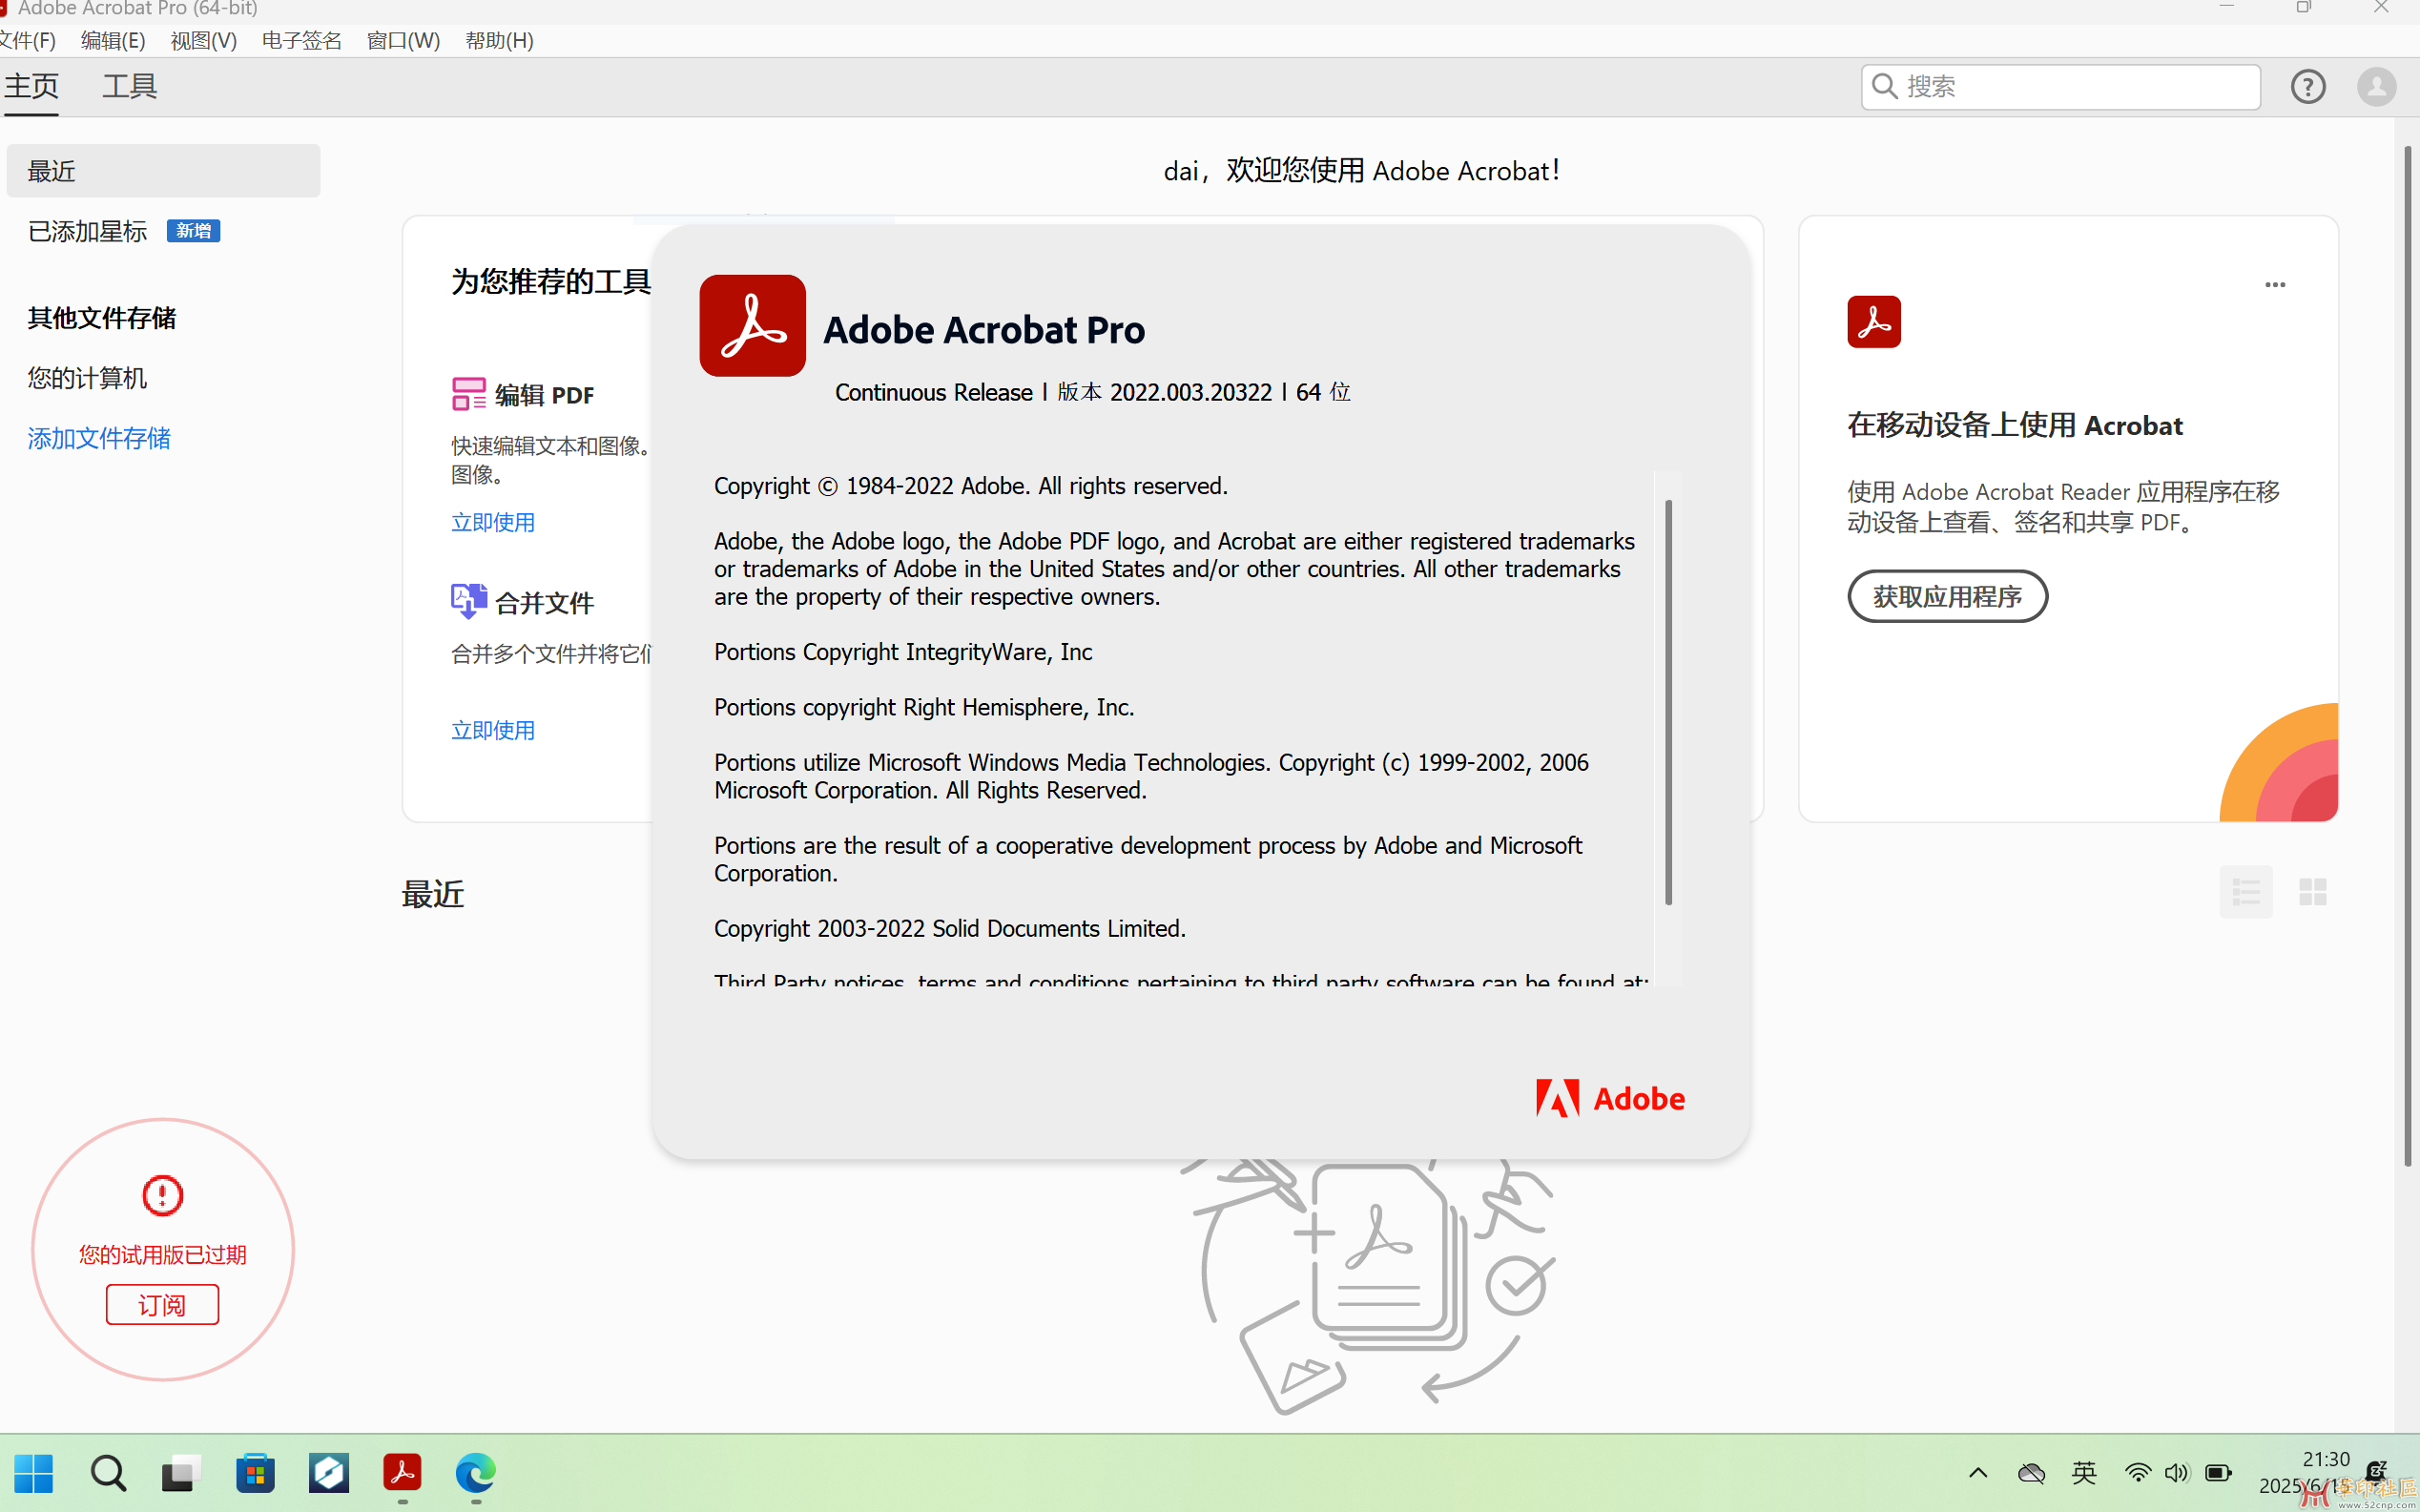Click the 添加文件存储 link
The height and width of the screenshot is (1512, 2420).
point(99,438)
